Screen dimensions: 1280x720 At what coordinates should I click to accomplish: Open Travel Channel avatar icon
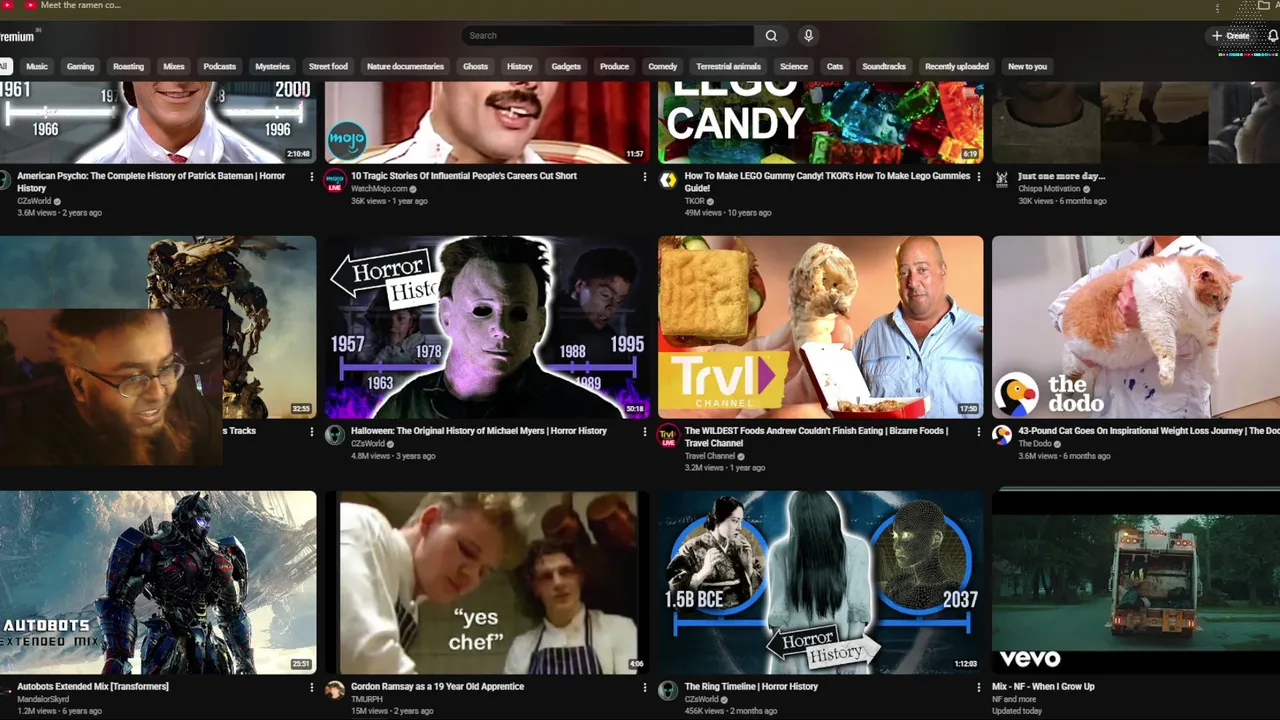[x=668, y=435]
